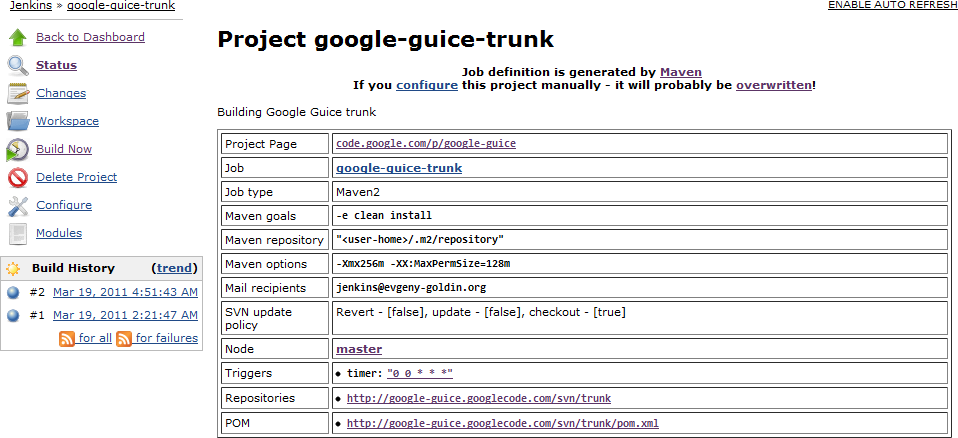The width and height of the screenshot is (958, 438).
Task: Click the timer "0 0 * * *" trigger link
Action: (x=420, y=373)
